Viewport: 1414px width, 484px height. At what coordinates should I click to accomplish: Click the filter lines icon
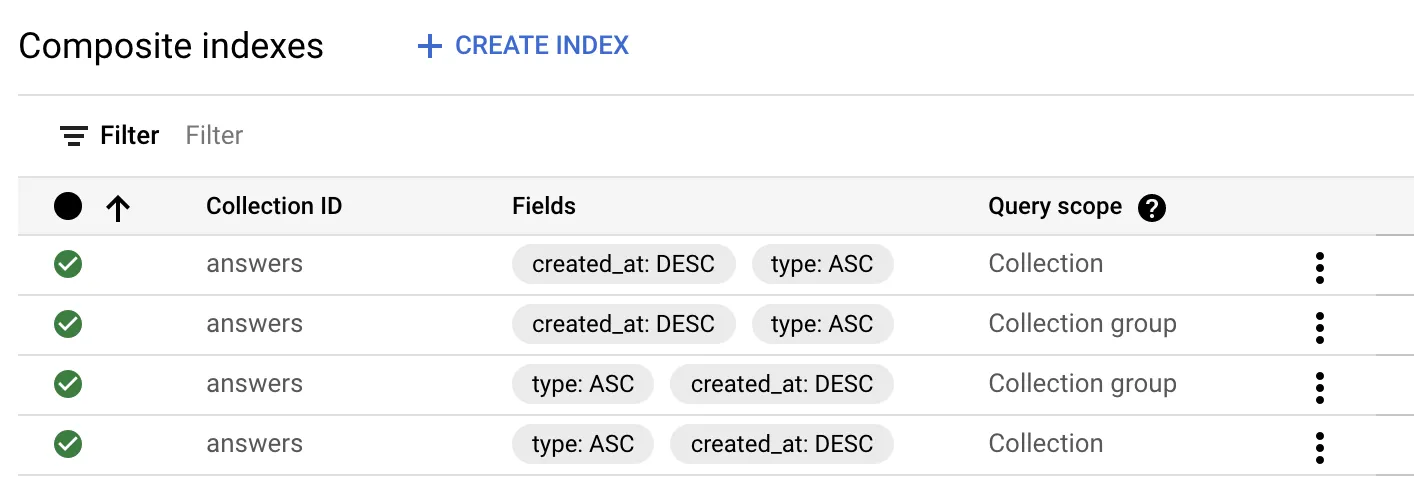click(x=73, y=136)
